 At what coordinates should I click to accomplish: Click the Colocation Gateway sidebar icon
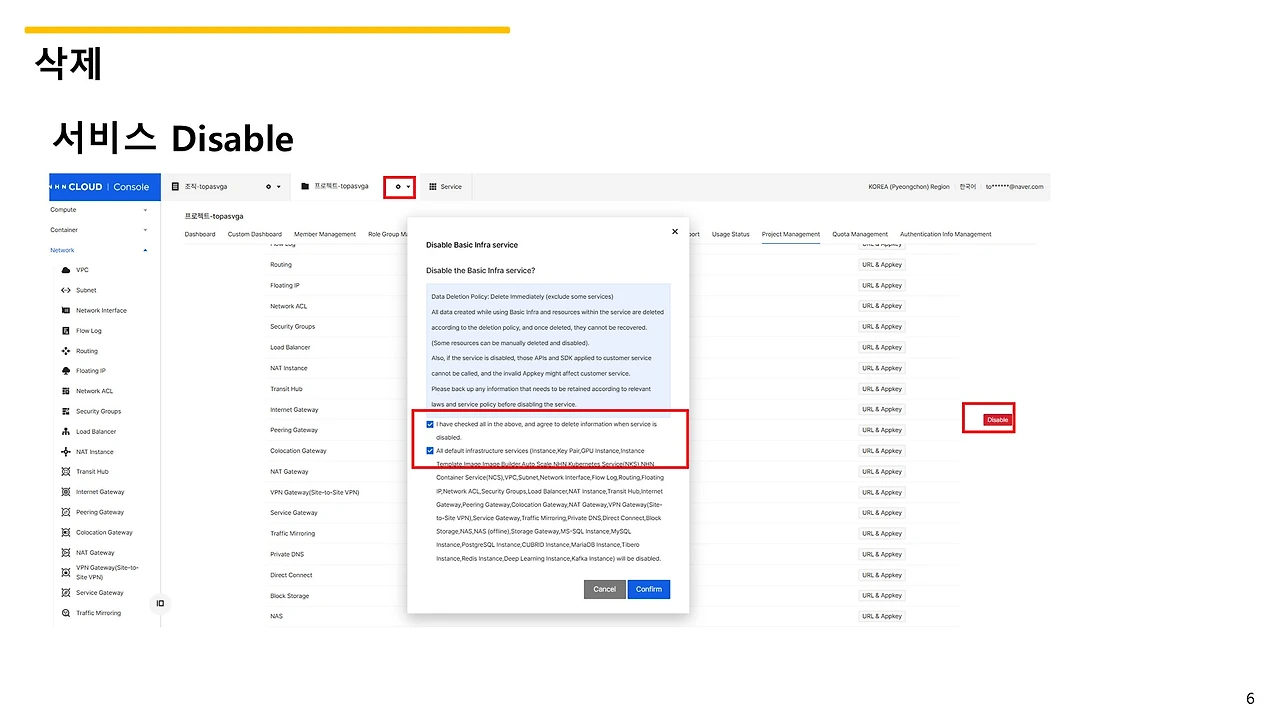[x=66, y=532]
